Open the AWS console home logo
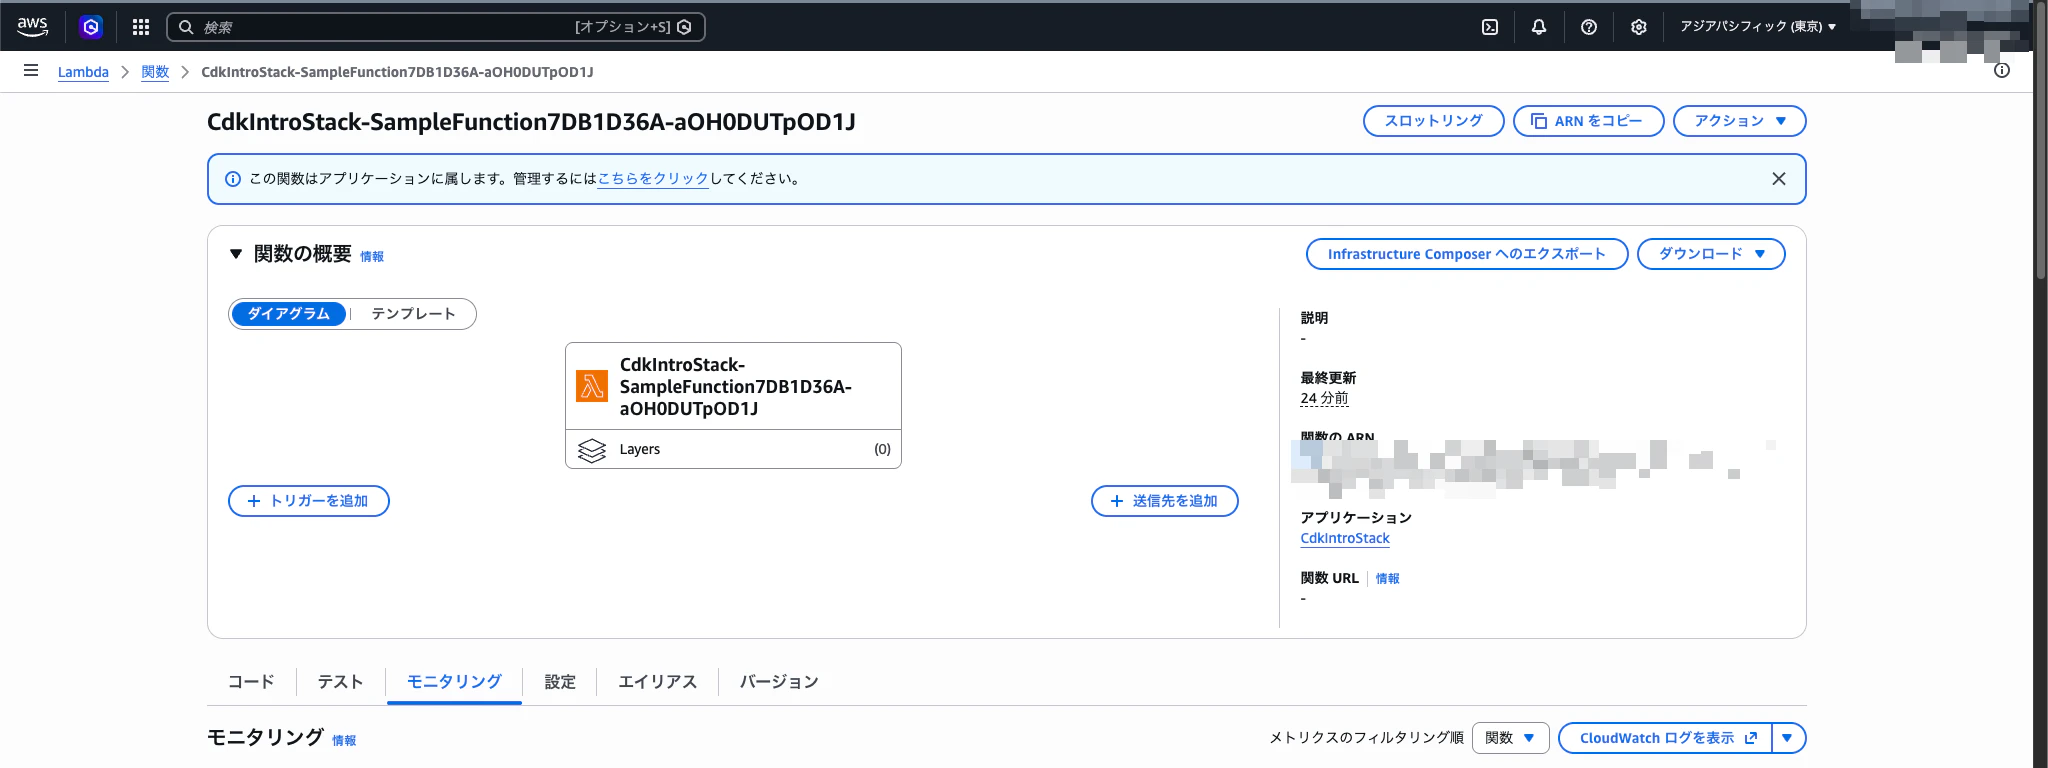Image resolution: width=2048 pixels, height=768 pixels. click(32, 27)
